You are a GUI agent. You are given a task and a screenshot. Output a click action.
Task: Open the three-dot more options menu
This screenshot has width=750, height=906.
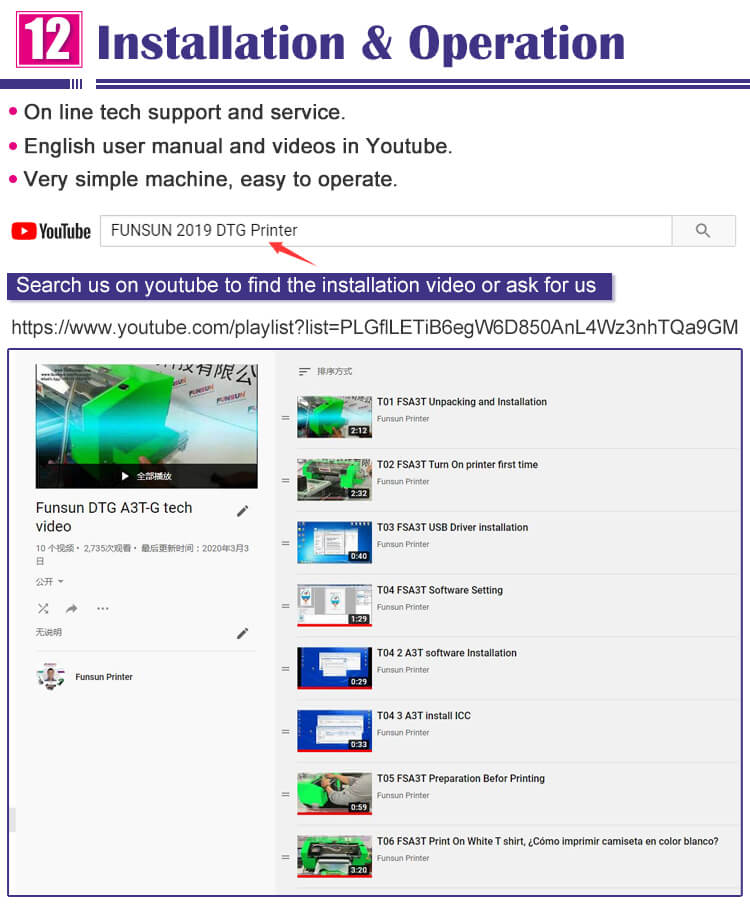(103, 608)
